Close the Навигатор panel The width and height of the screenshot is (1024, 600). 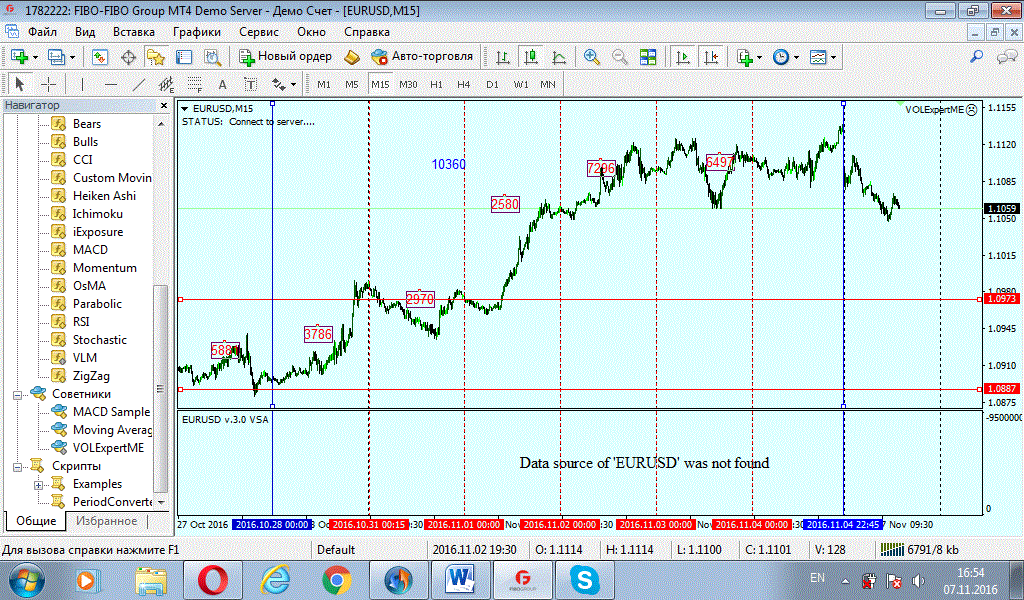point(164,105)
